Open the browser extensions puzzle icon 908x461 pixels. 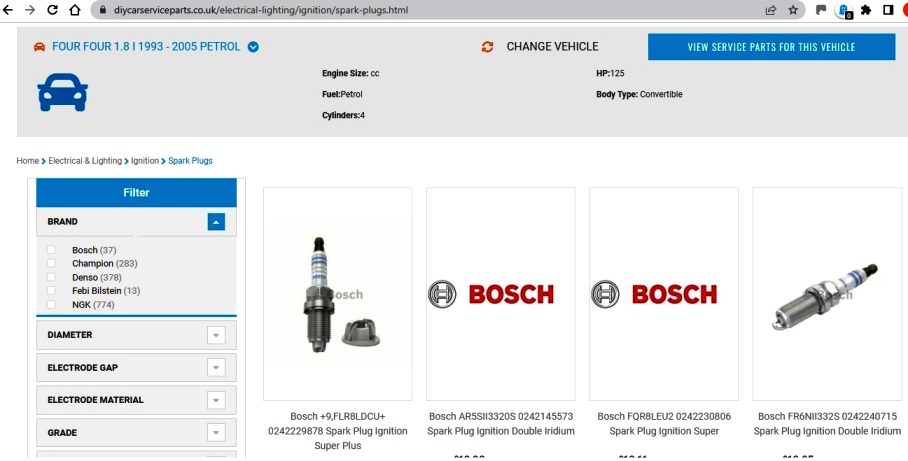point(866,10)
